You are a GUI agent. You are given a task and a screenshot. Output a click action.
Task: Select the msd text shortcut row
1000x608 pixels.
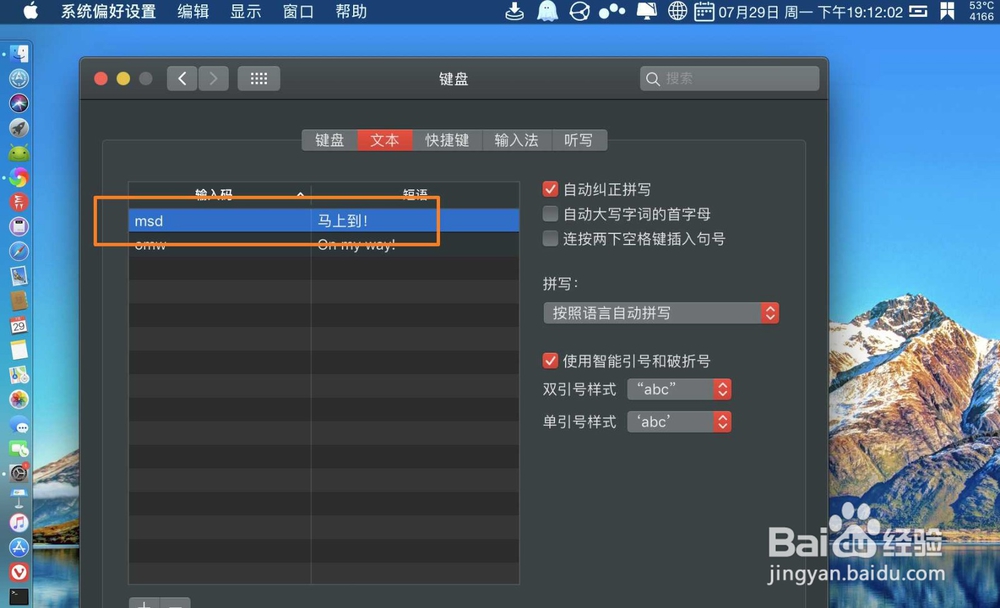tap(250, 220)
